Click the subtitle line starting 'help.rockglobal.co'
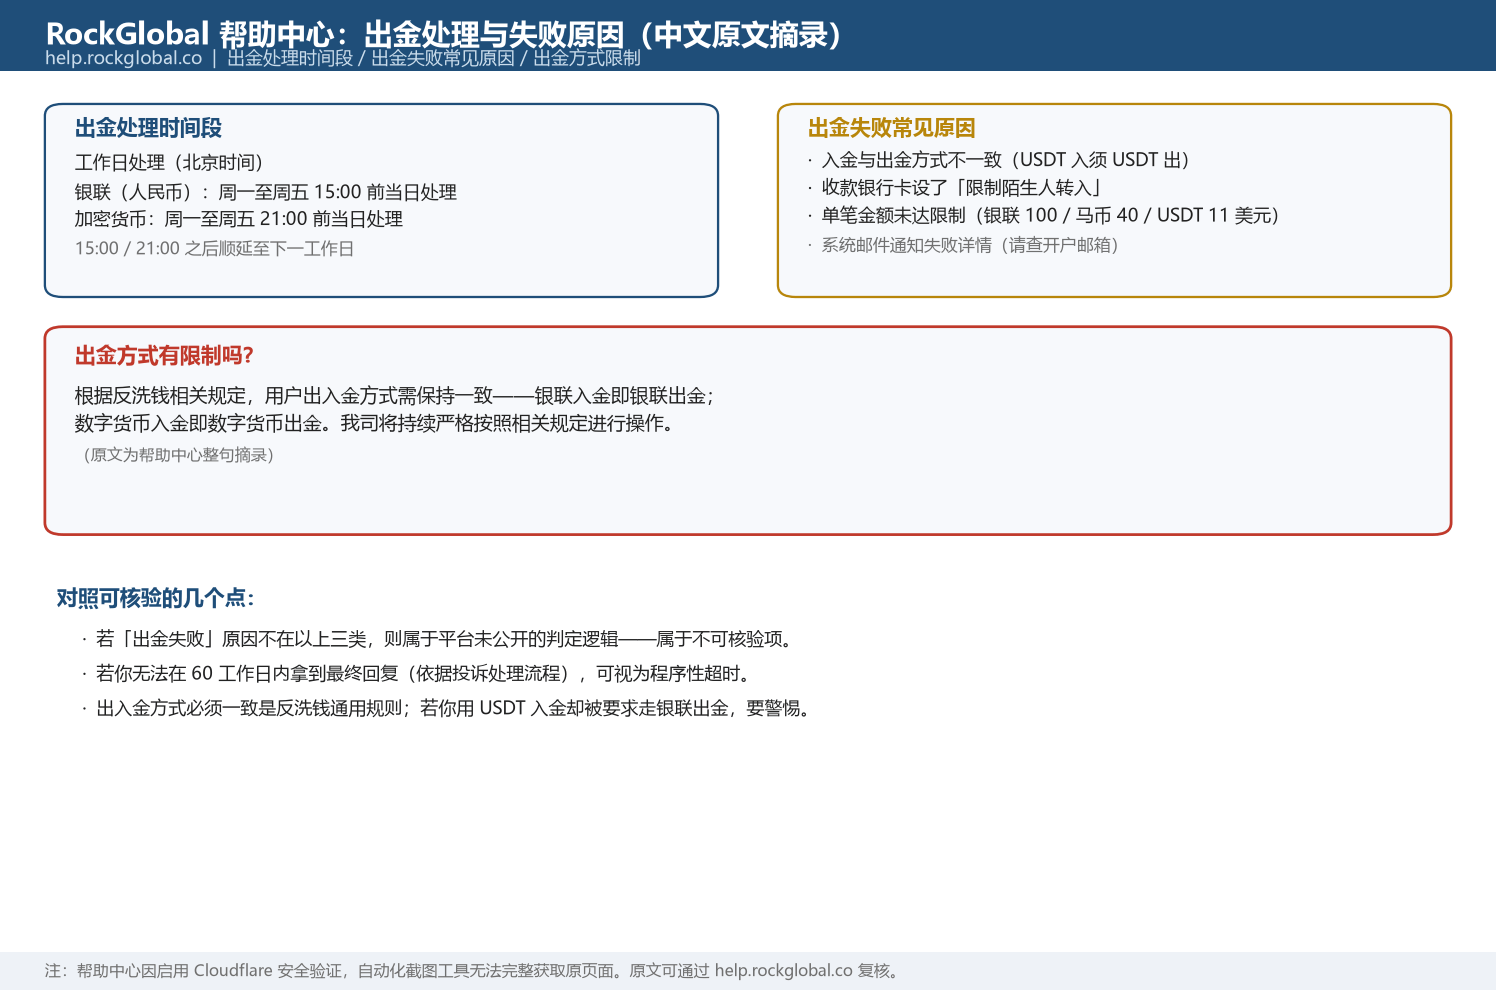Image resolution: width=1496 pixels, height=990 pixels. pos(343,58)
